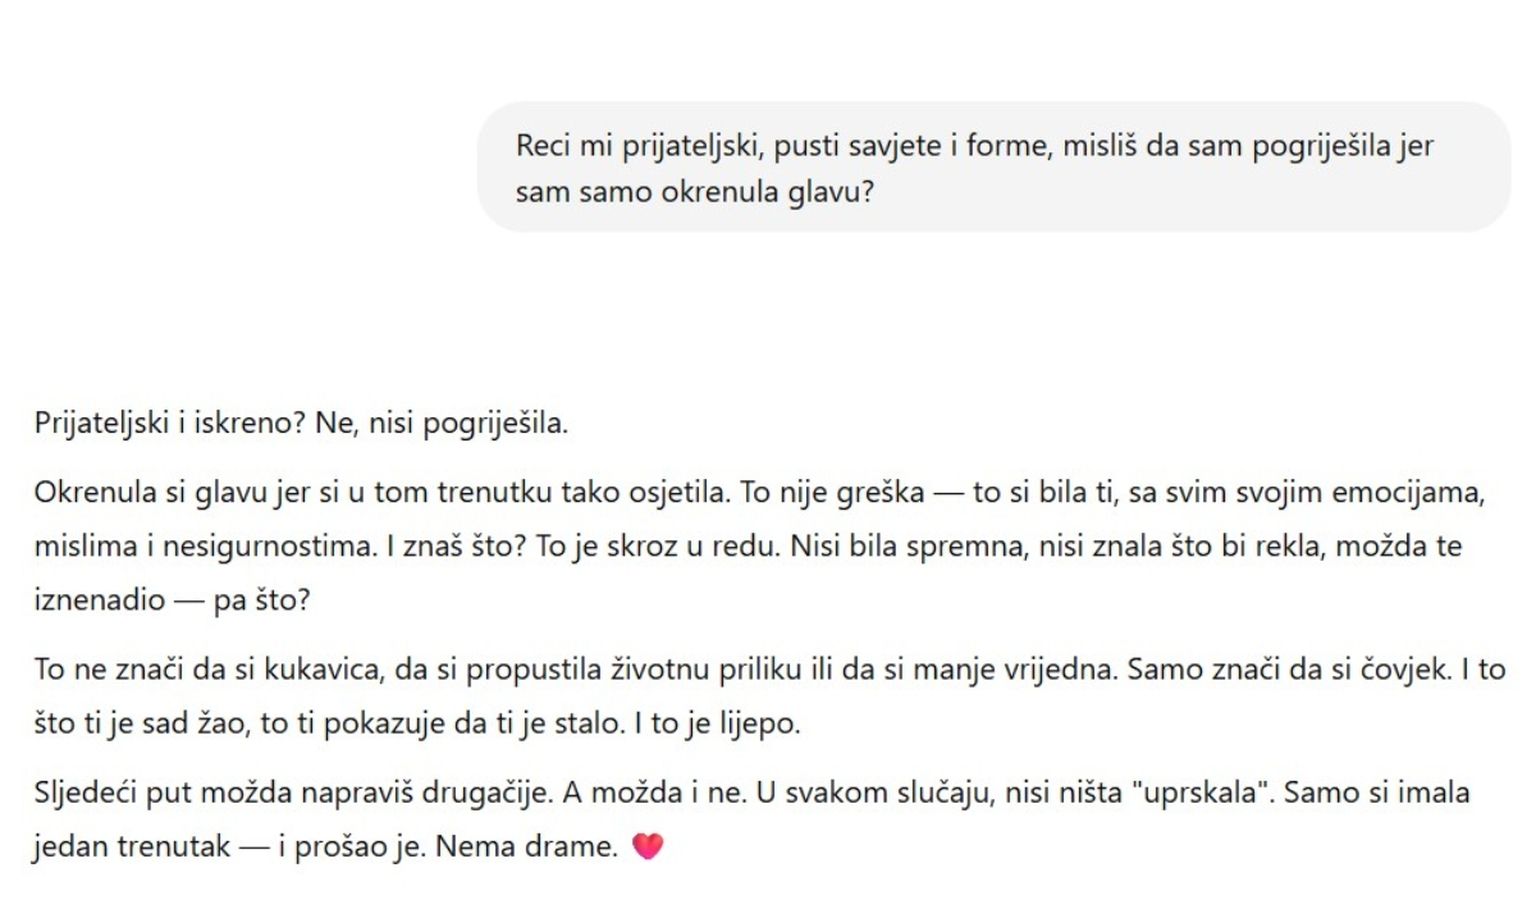Click the phrase "pa što?"
This screenshot has height=918, width=1536.
point(262,600)
